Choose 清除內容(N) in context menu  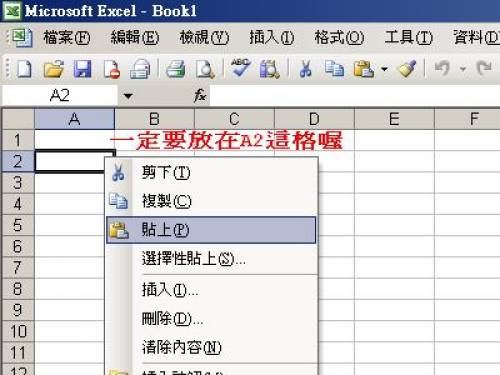point(211,347)
